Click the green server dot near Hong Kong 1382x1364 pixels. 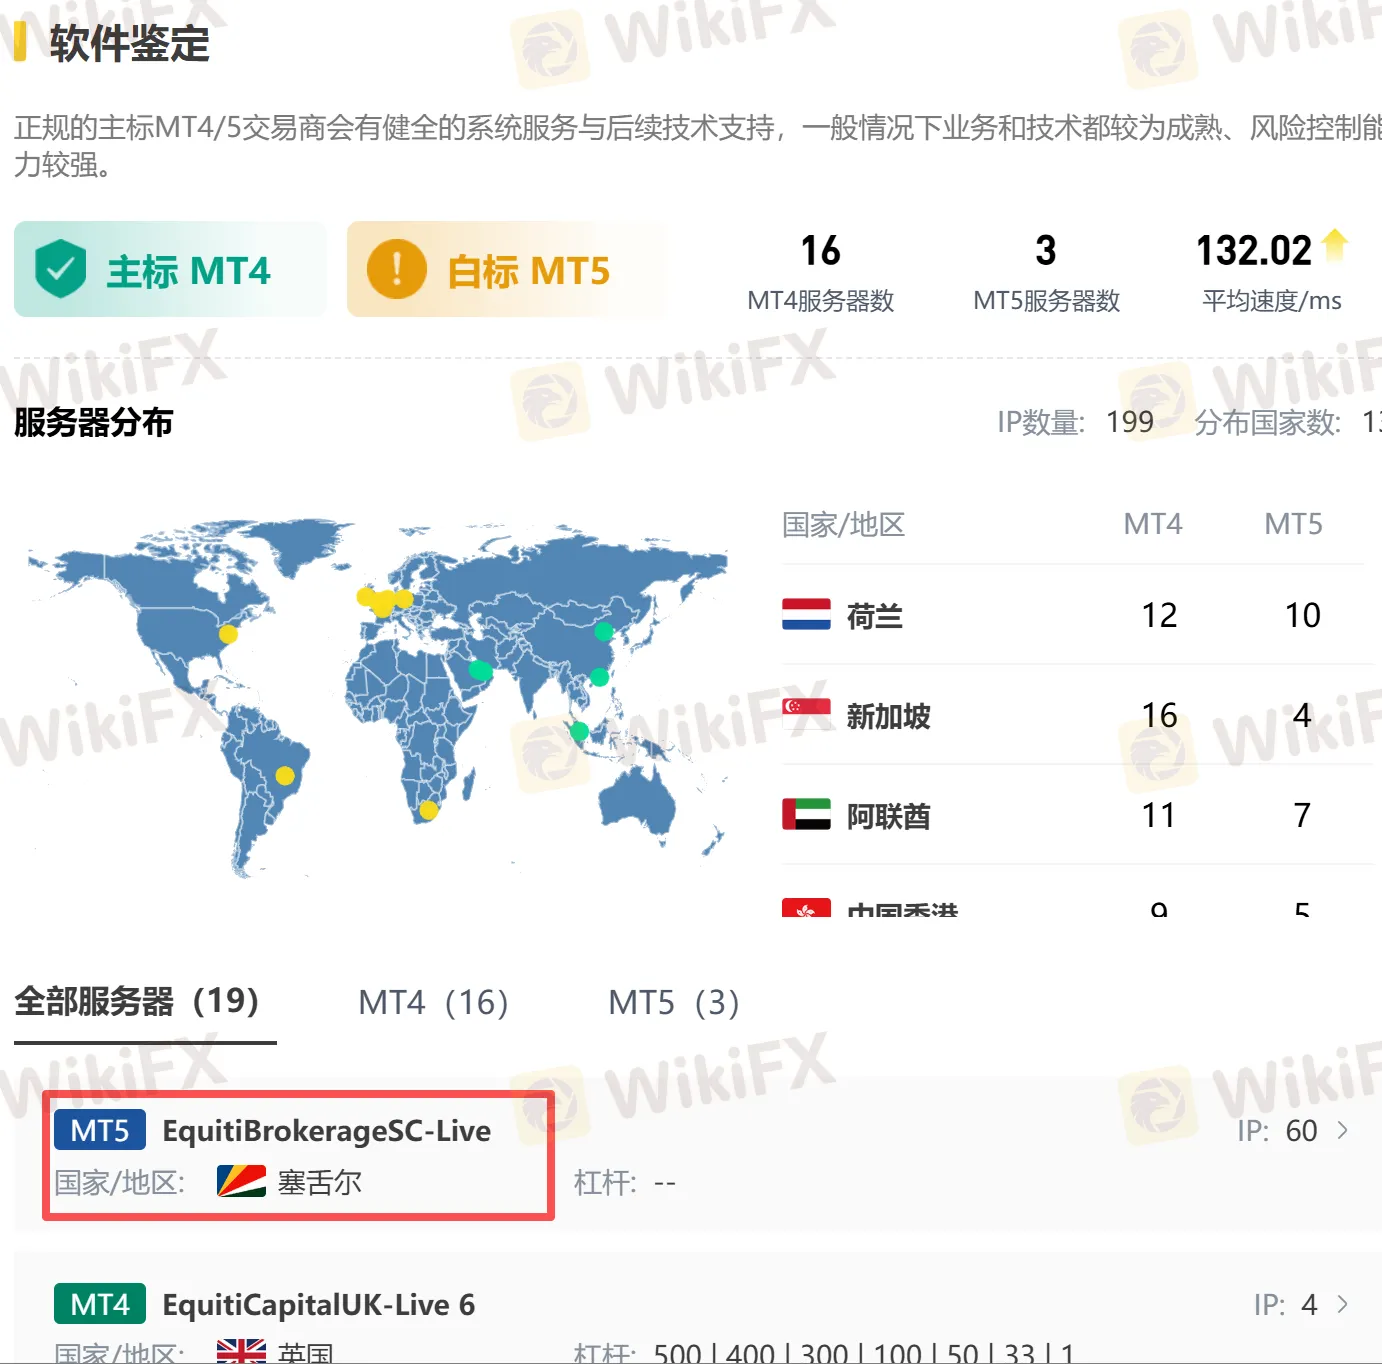(599, 677)
